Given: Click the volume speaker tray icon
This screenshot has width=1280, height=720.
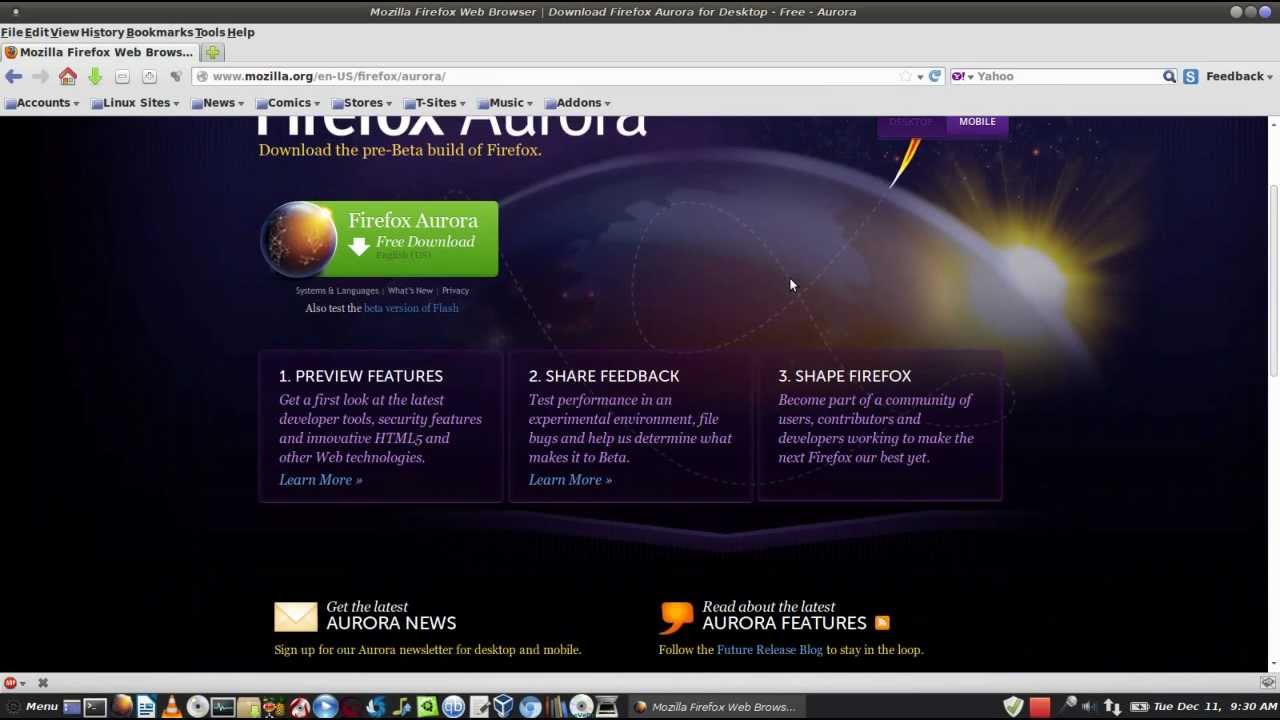Looking at the screenshot, I should (x=1089, y=707).
